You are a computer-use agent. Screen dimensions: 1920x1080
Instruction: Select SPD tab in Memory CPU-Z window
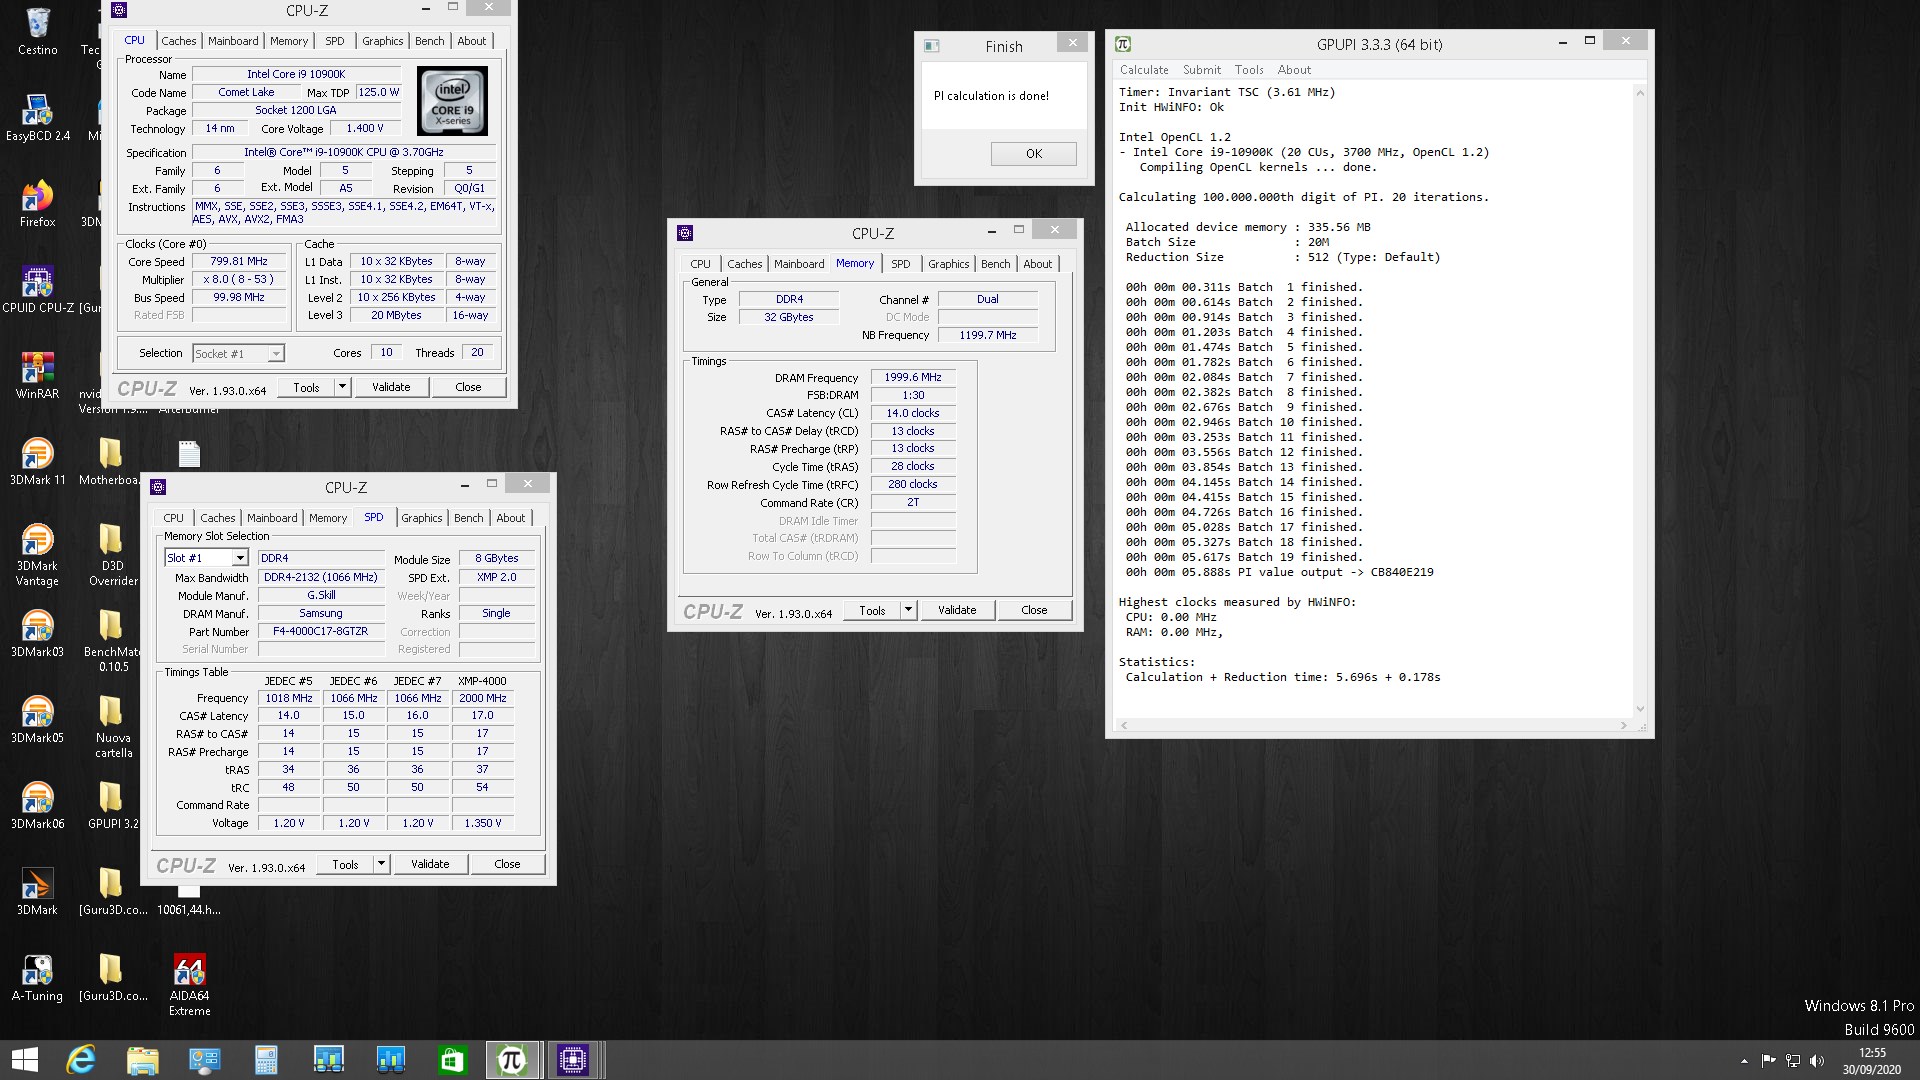[901, 264]
